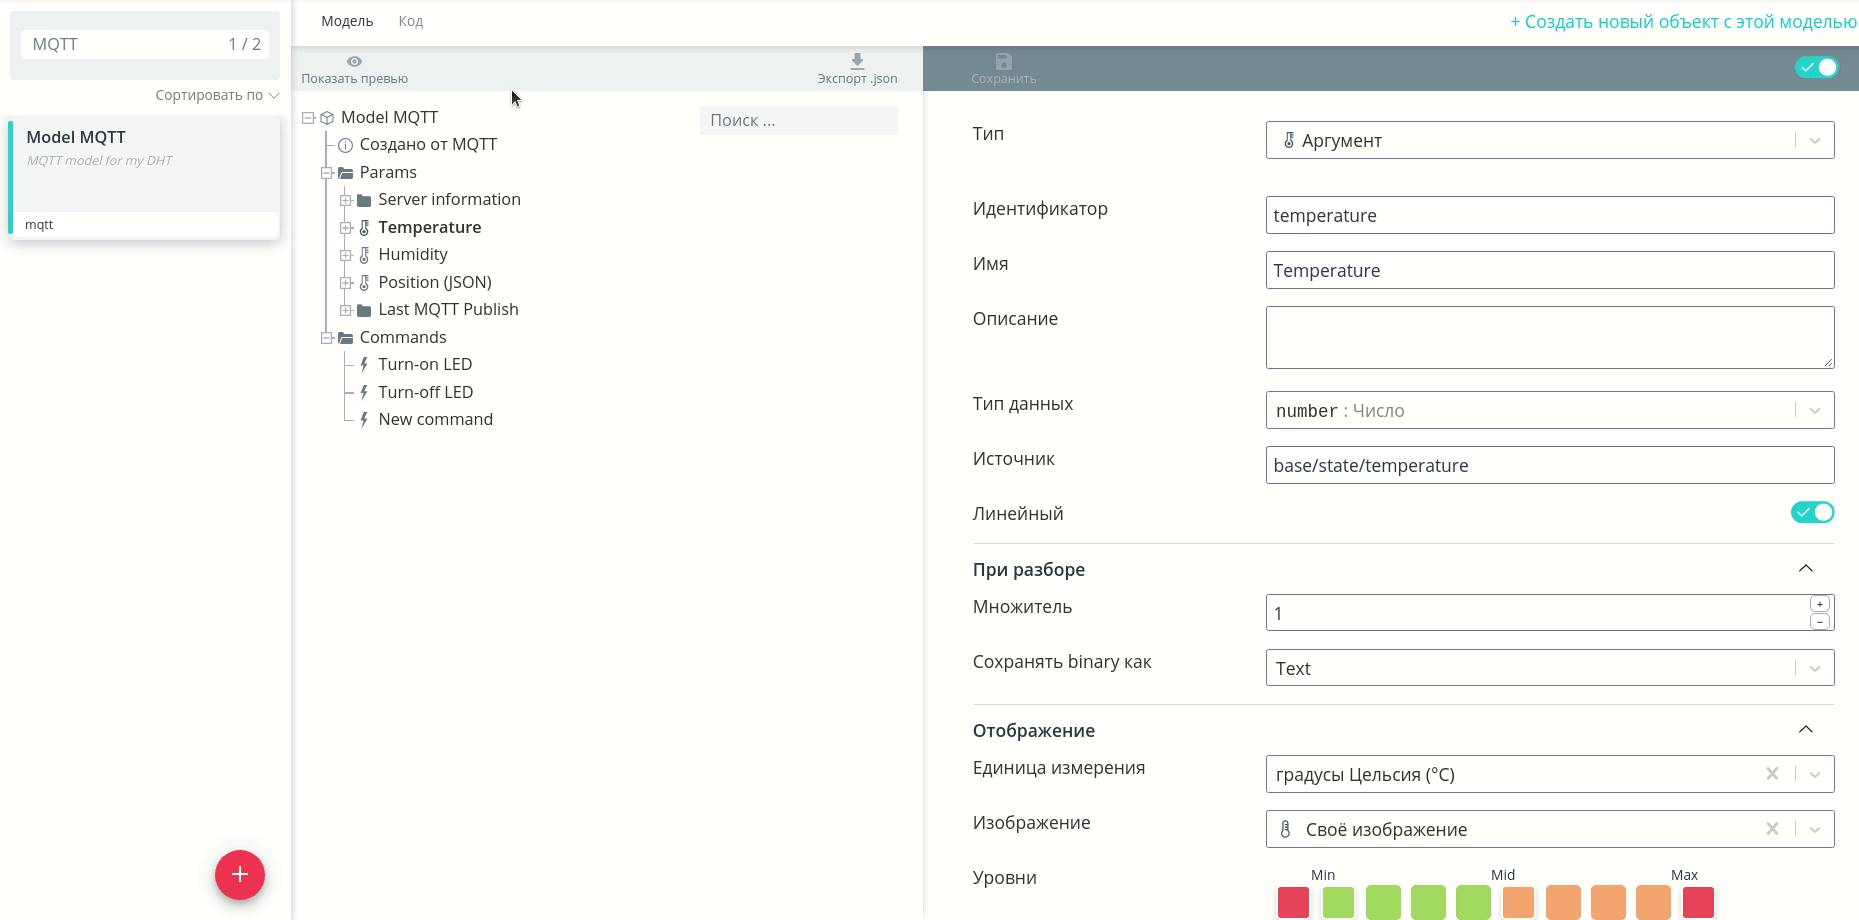Click the Источник input field
Screen dimensions: 1859x920
(x=1550, y=465)
